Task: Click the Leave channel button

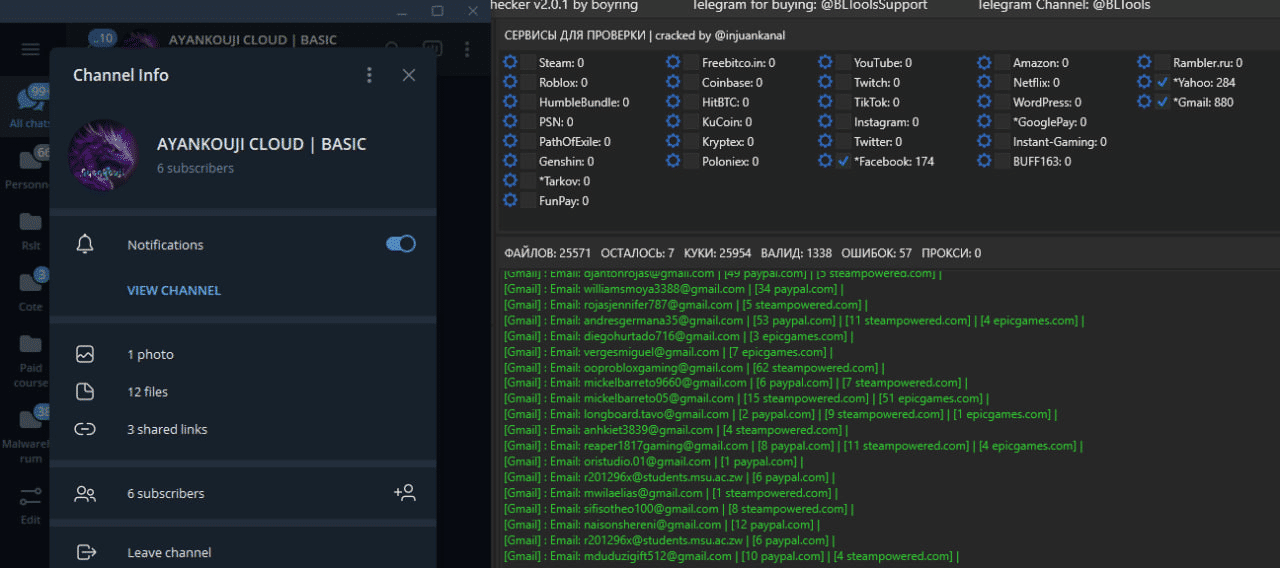Action: 169,552
